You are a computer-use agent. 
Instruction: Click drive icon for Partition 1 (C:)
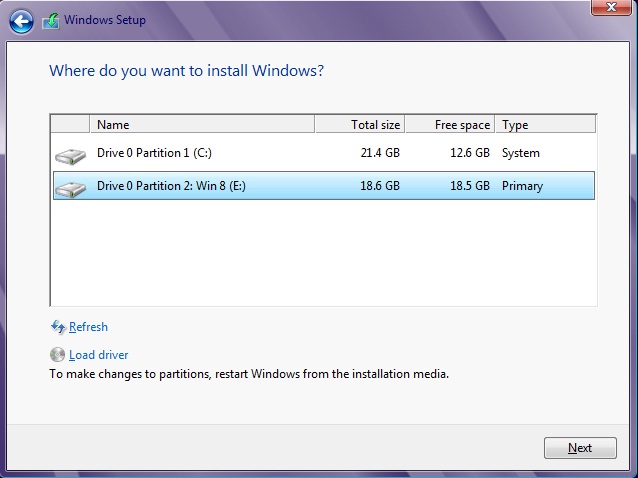(70, 156)
